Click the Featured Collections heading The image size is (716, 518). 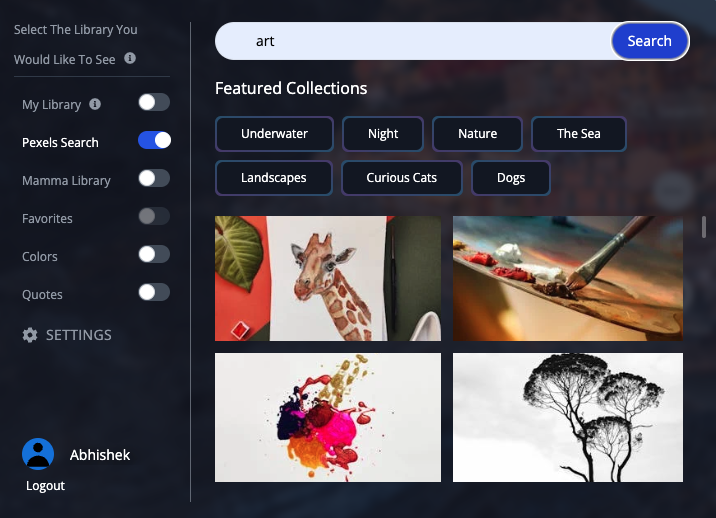click(x=291, y=88)
